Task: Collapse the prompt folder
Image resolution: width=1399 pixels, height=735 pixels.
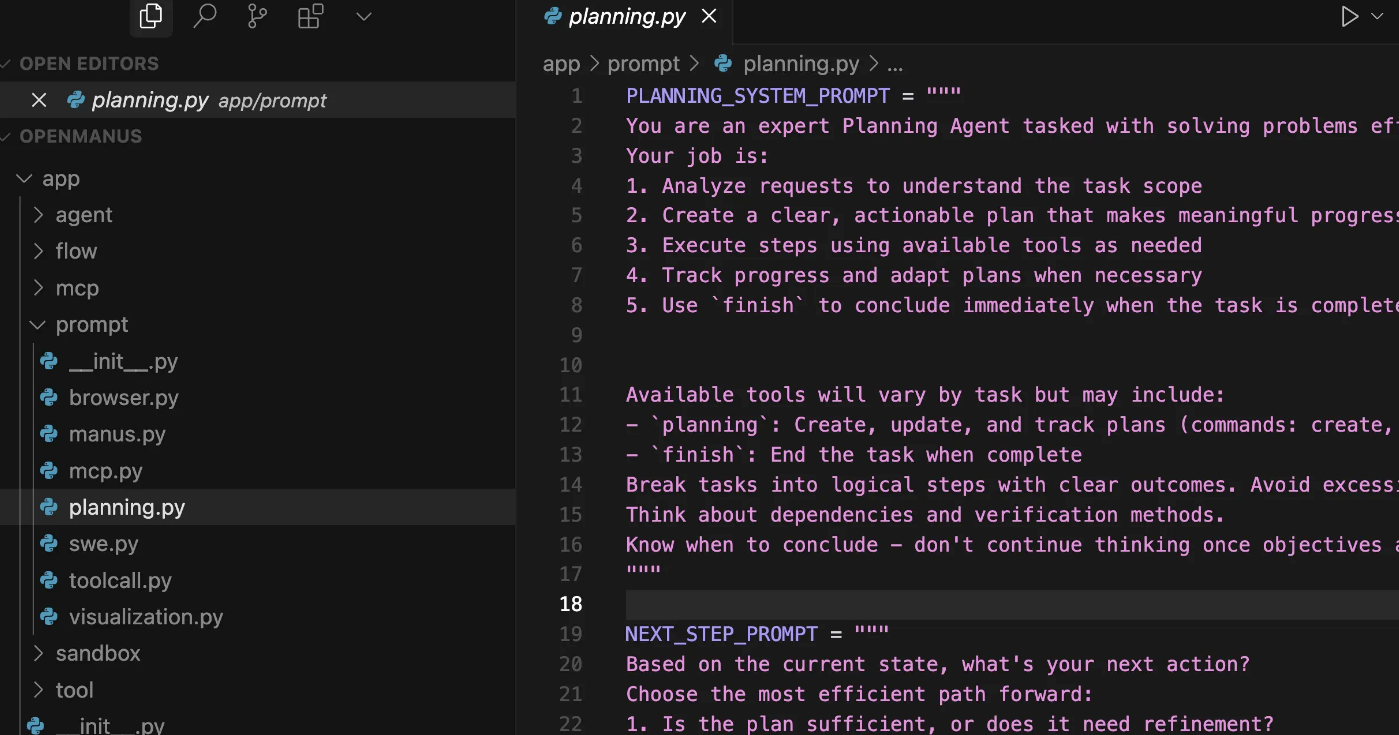Action: pyautogui.click(x=92, y=325)
